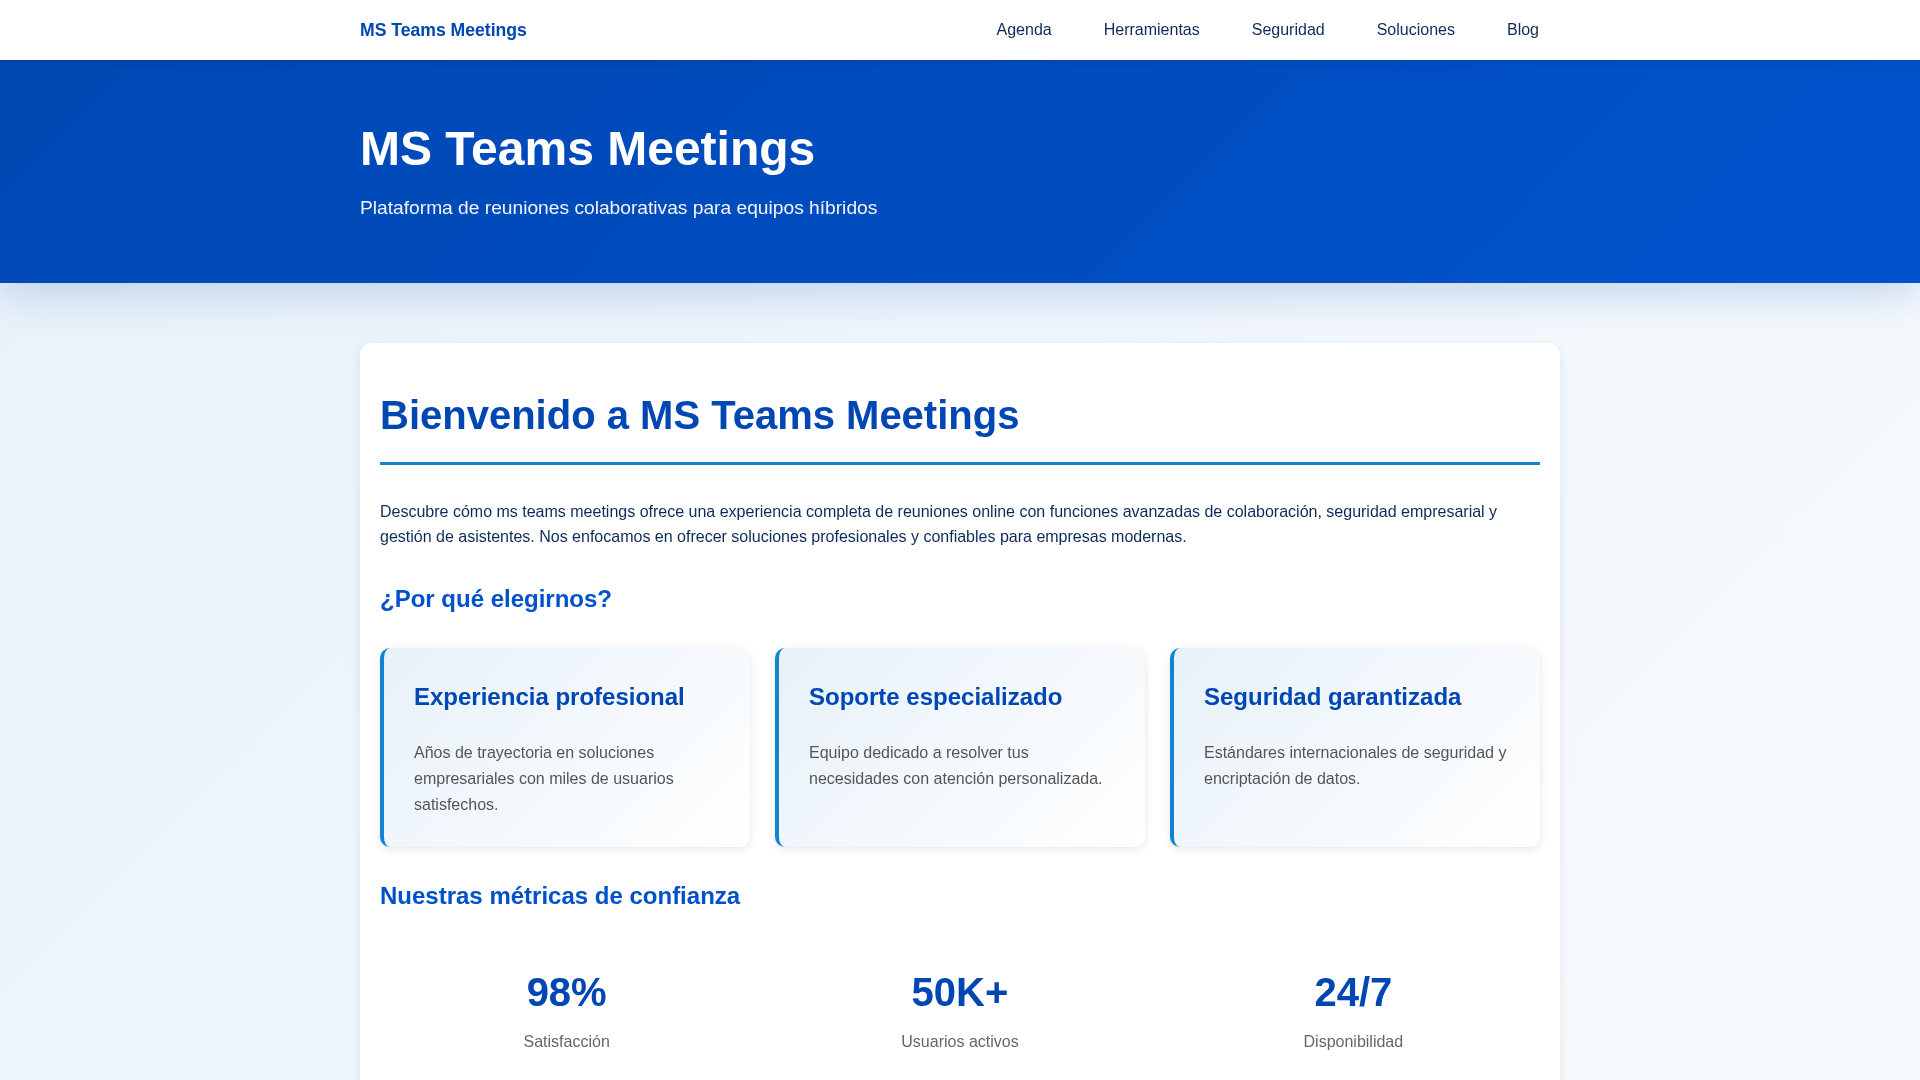
Task: Click the heading 'Nuestras métricas de confianza'
Action: [x=560, y=896]
